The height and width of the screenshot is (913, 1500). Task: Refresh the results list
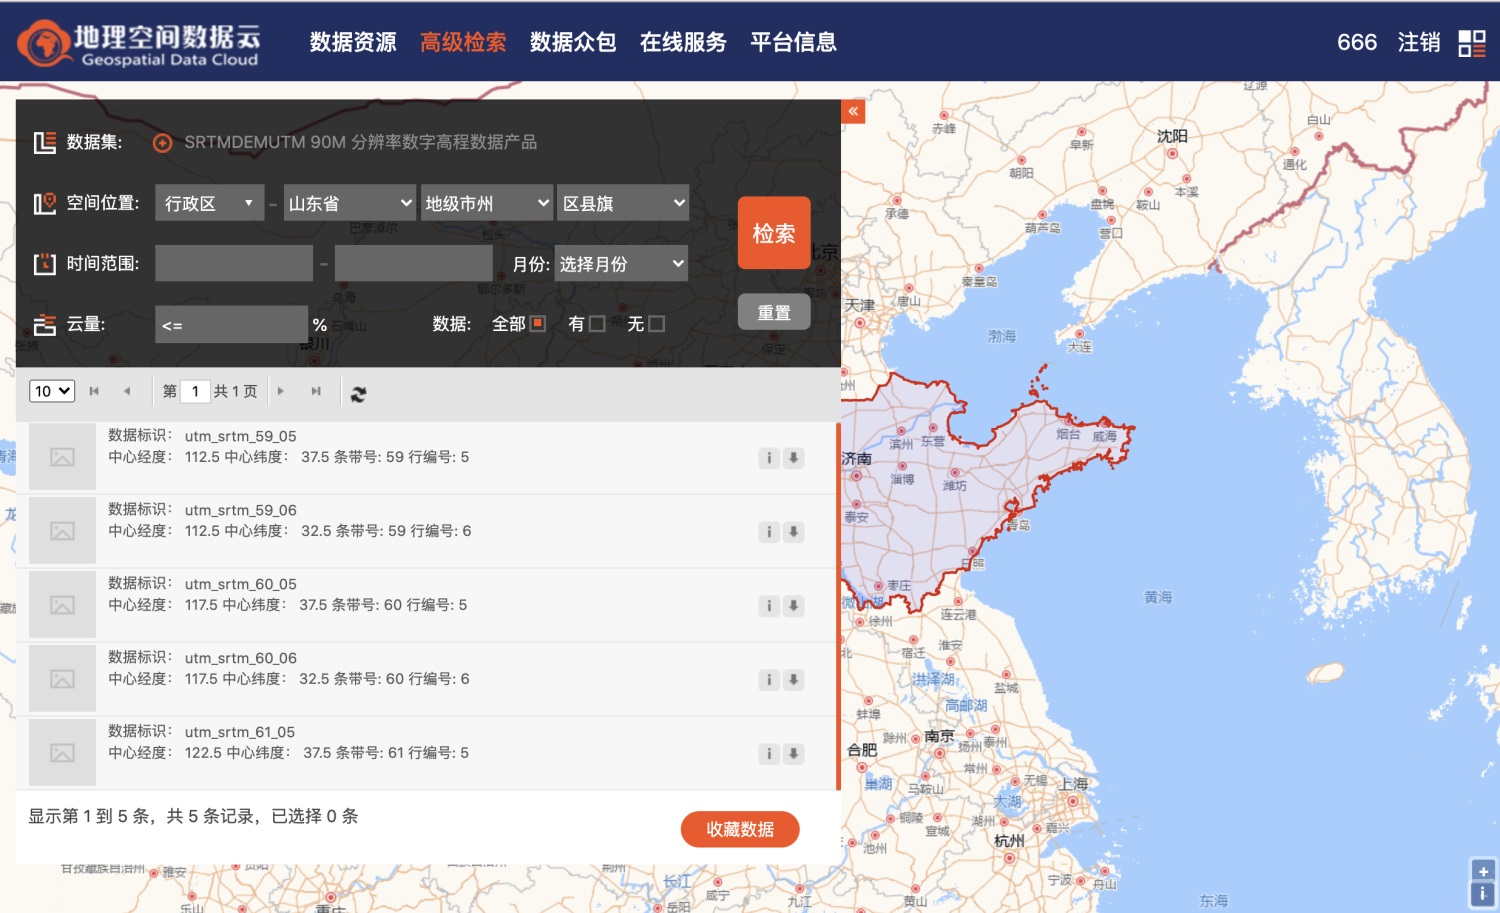(x=358, y=394)
